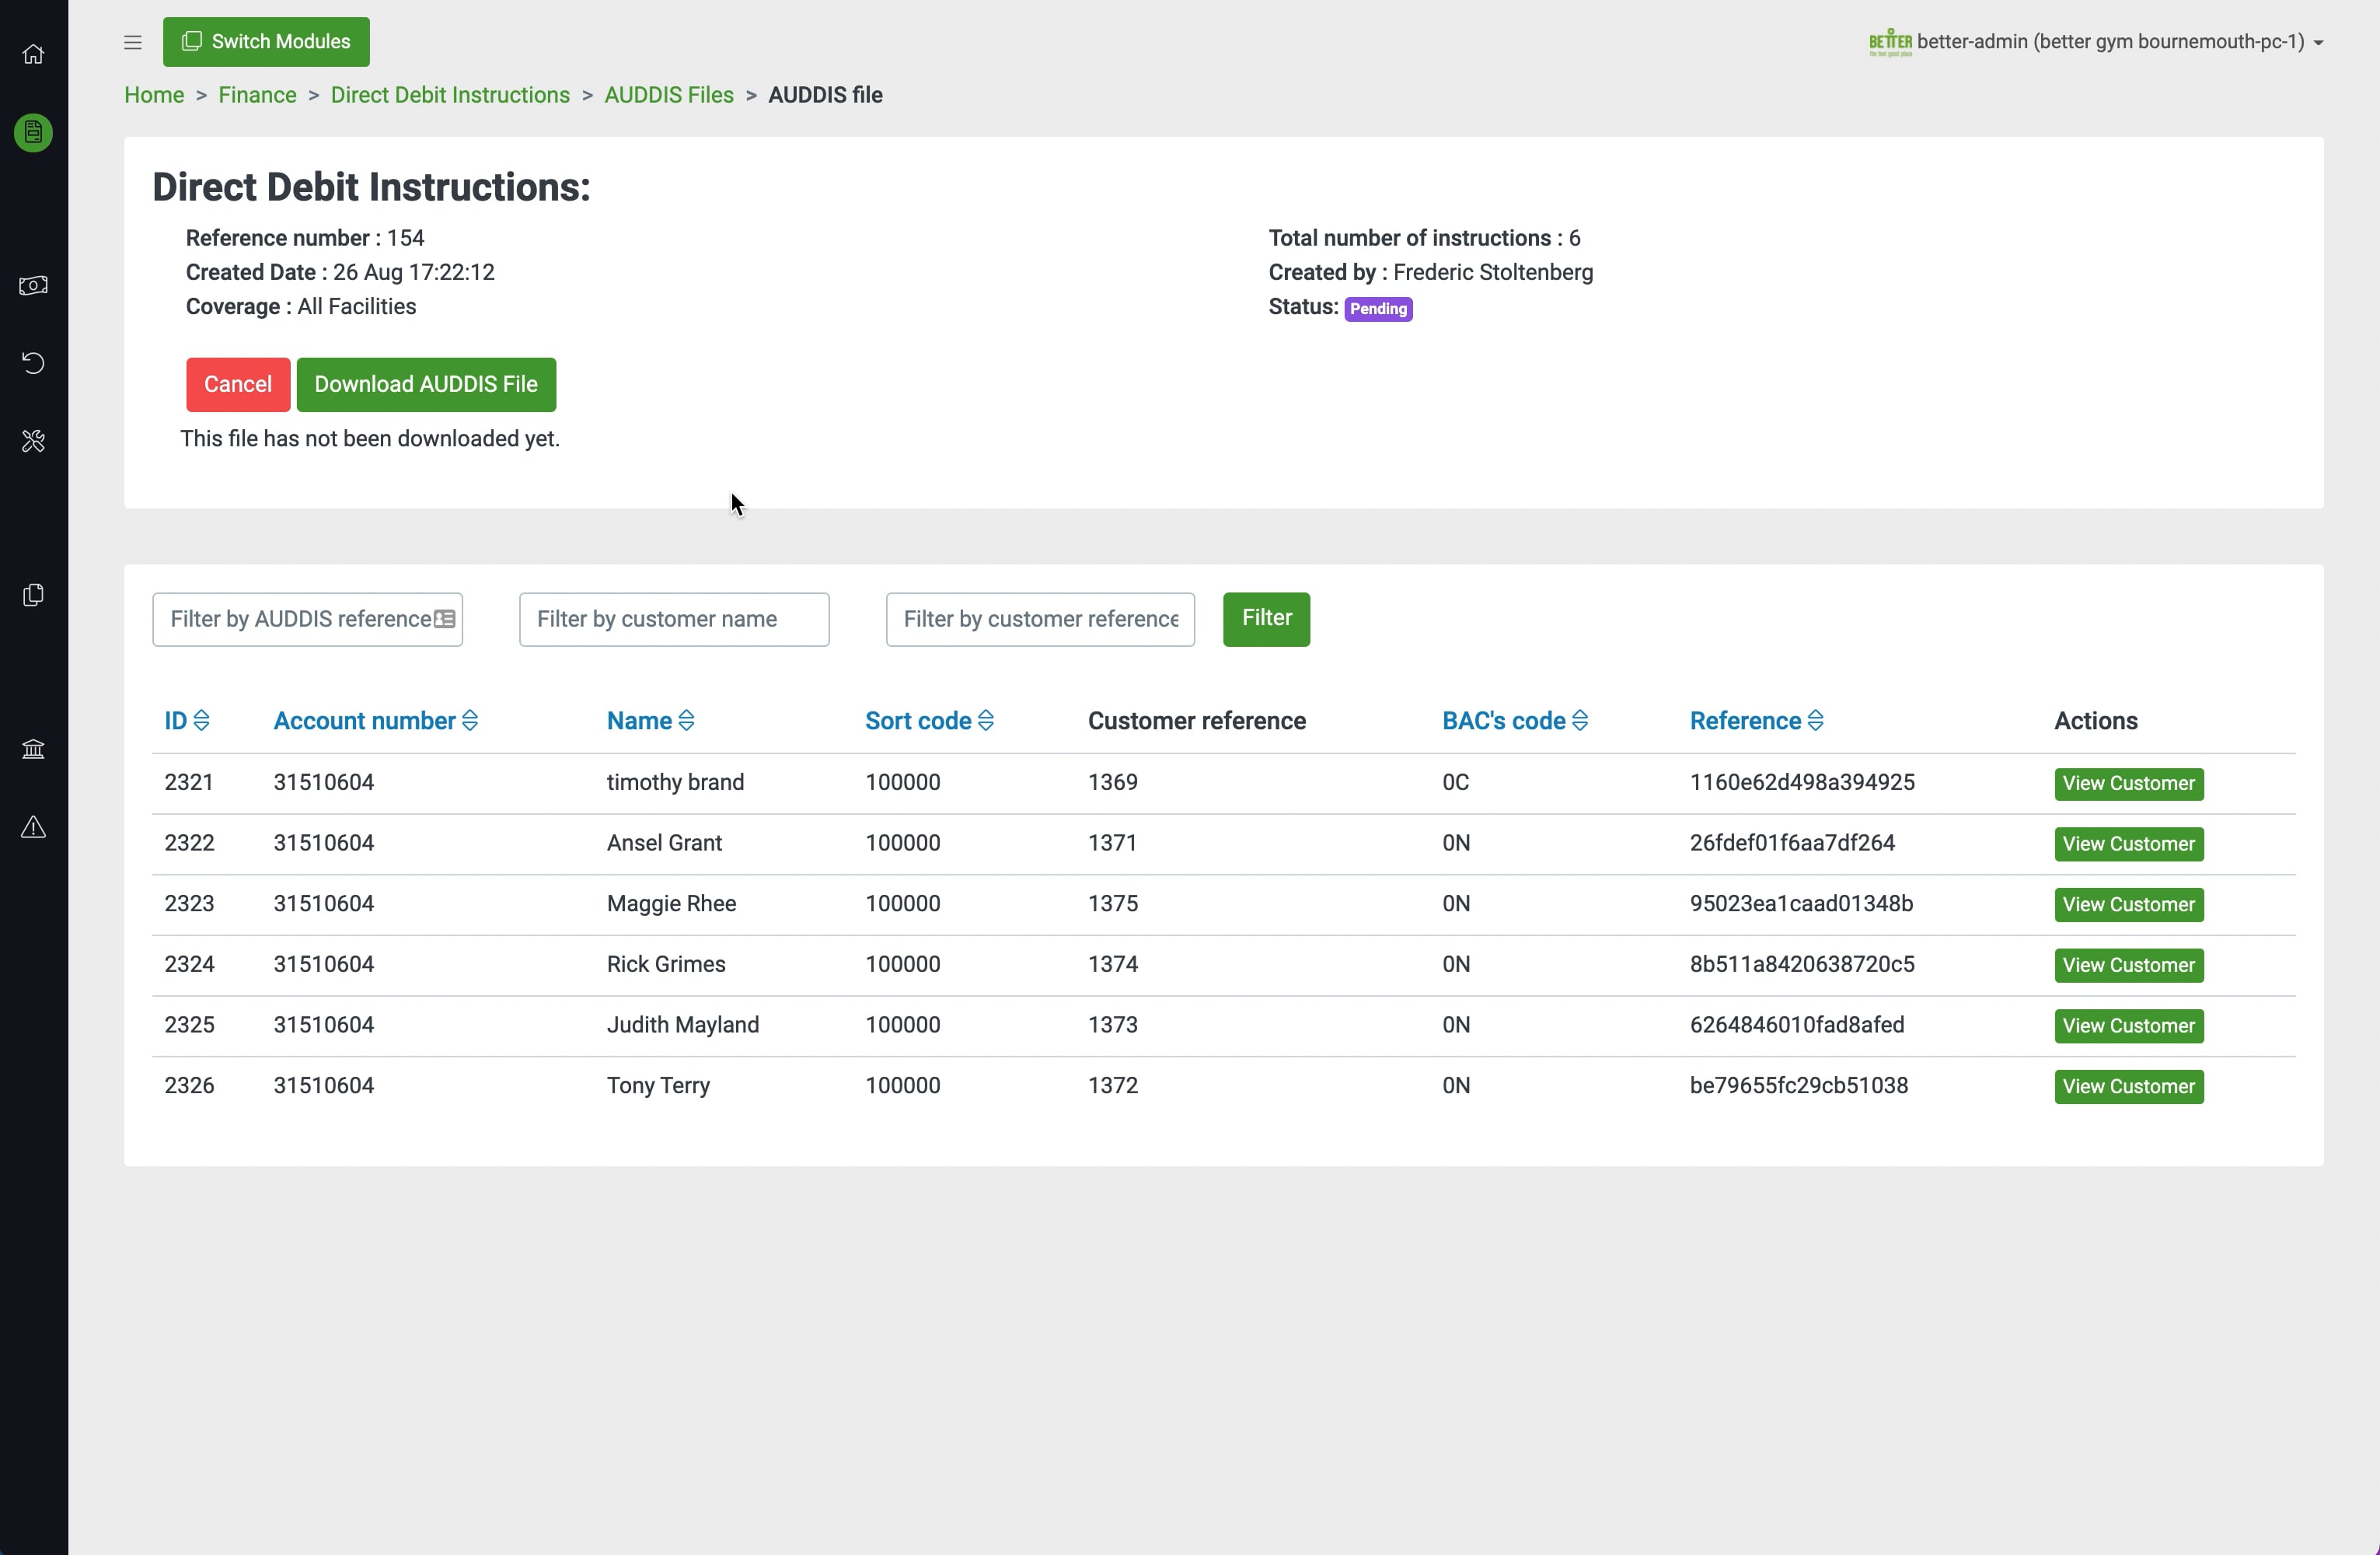
Task: Go to AUDDIS Files breadcrumb
Action: coord(668,95)
